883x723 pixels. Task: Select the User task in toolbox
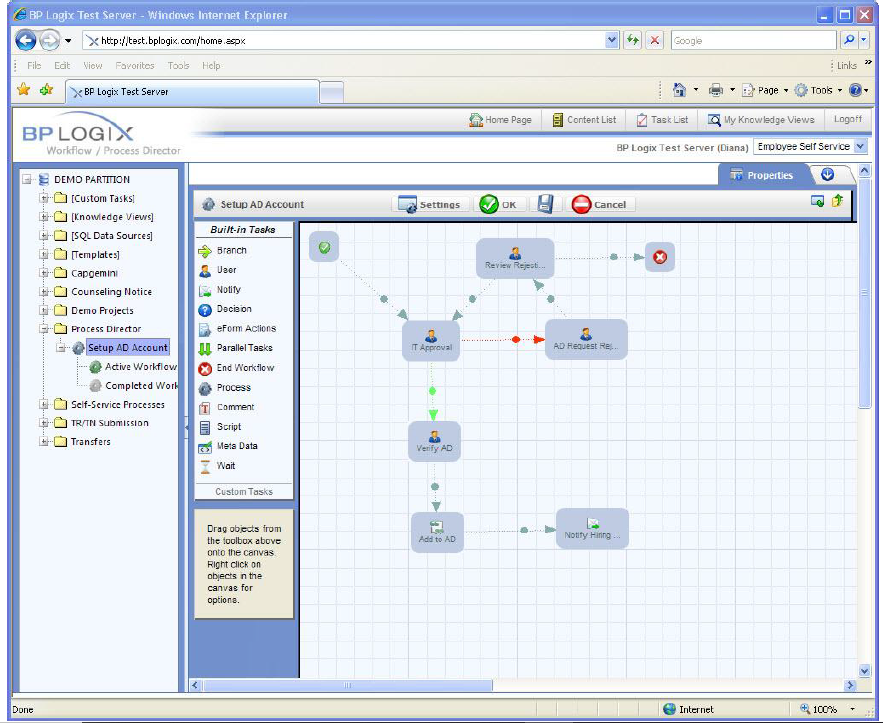click(218, 270)
